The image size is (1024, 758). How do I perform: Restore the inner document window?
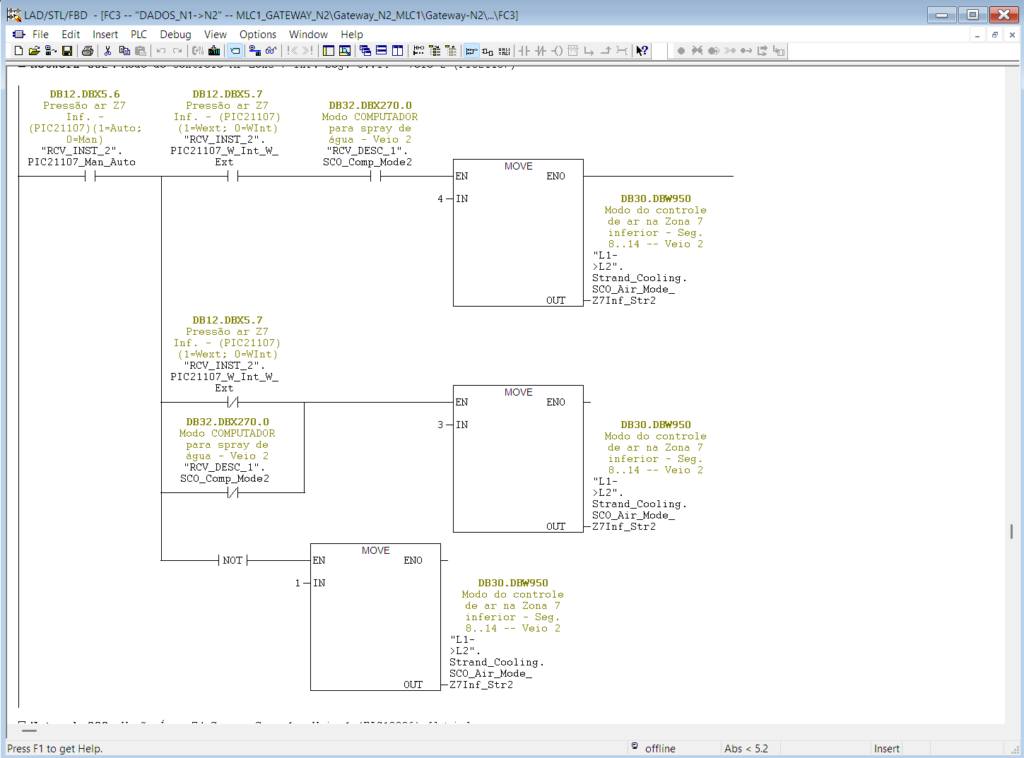point(995,35)
